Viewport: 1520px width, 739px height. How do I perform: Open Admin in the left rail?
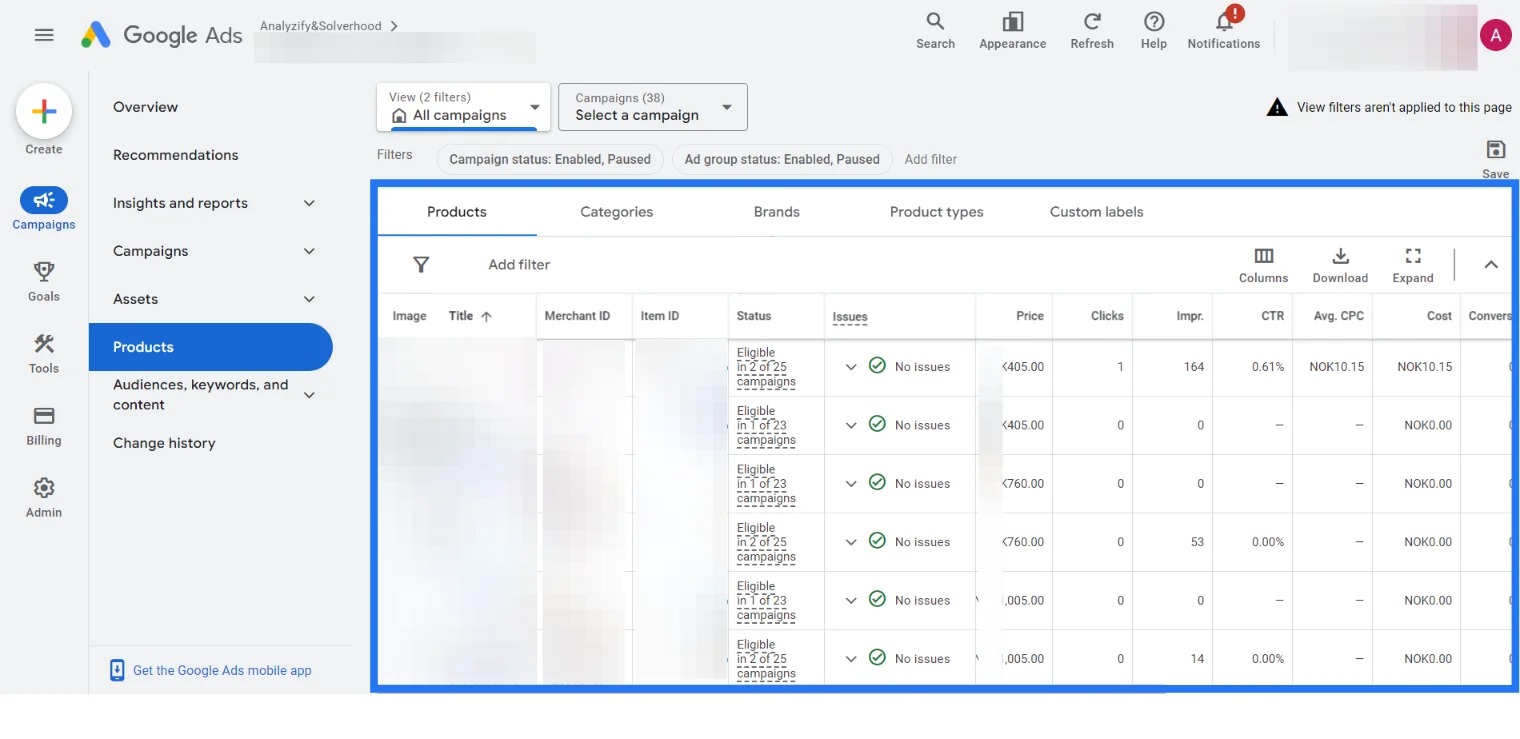pos(44,497)
